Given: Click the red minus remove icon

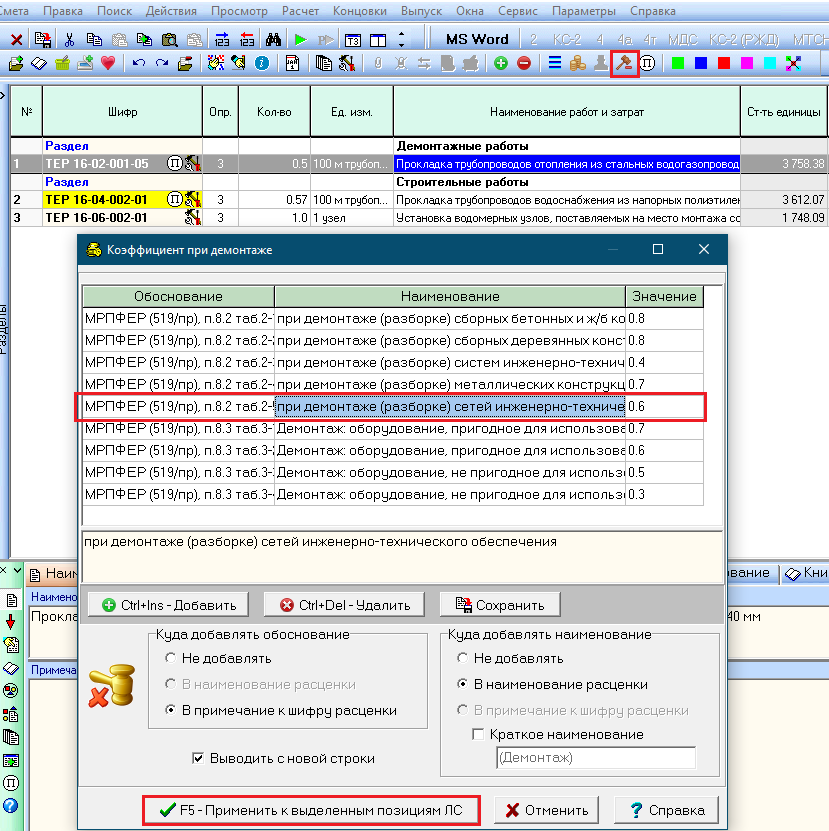Looking at the screenshot, I should coord(524,64).
